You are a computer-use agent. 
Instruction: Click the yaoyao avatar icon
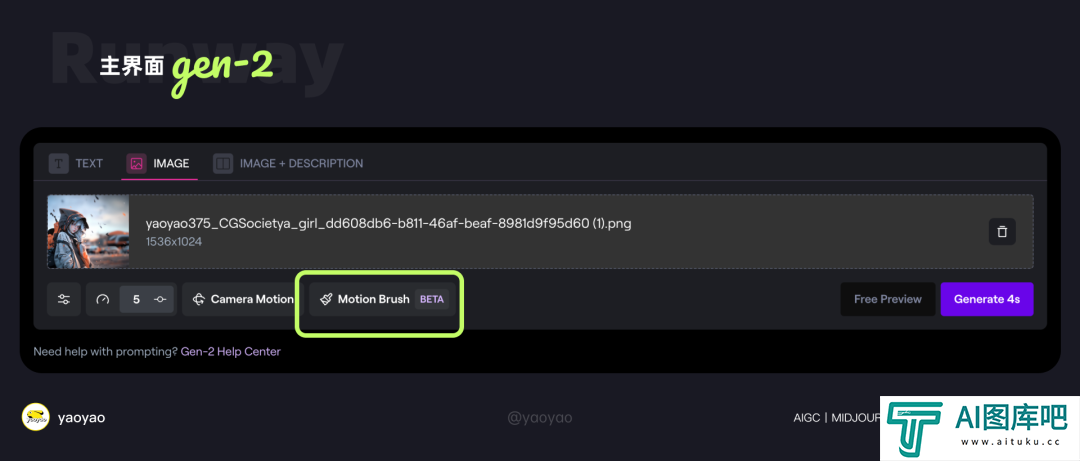[x=36, y=418]
